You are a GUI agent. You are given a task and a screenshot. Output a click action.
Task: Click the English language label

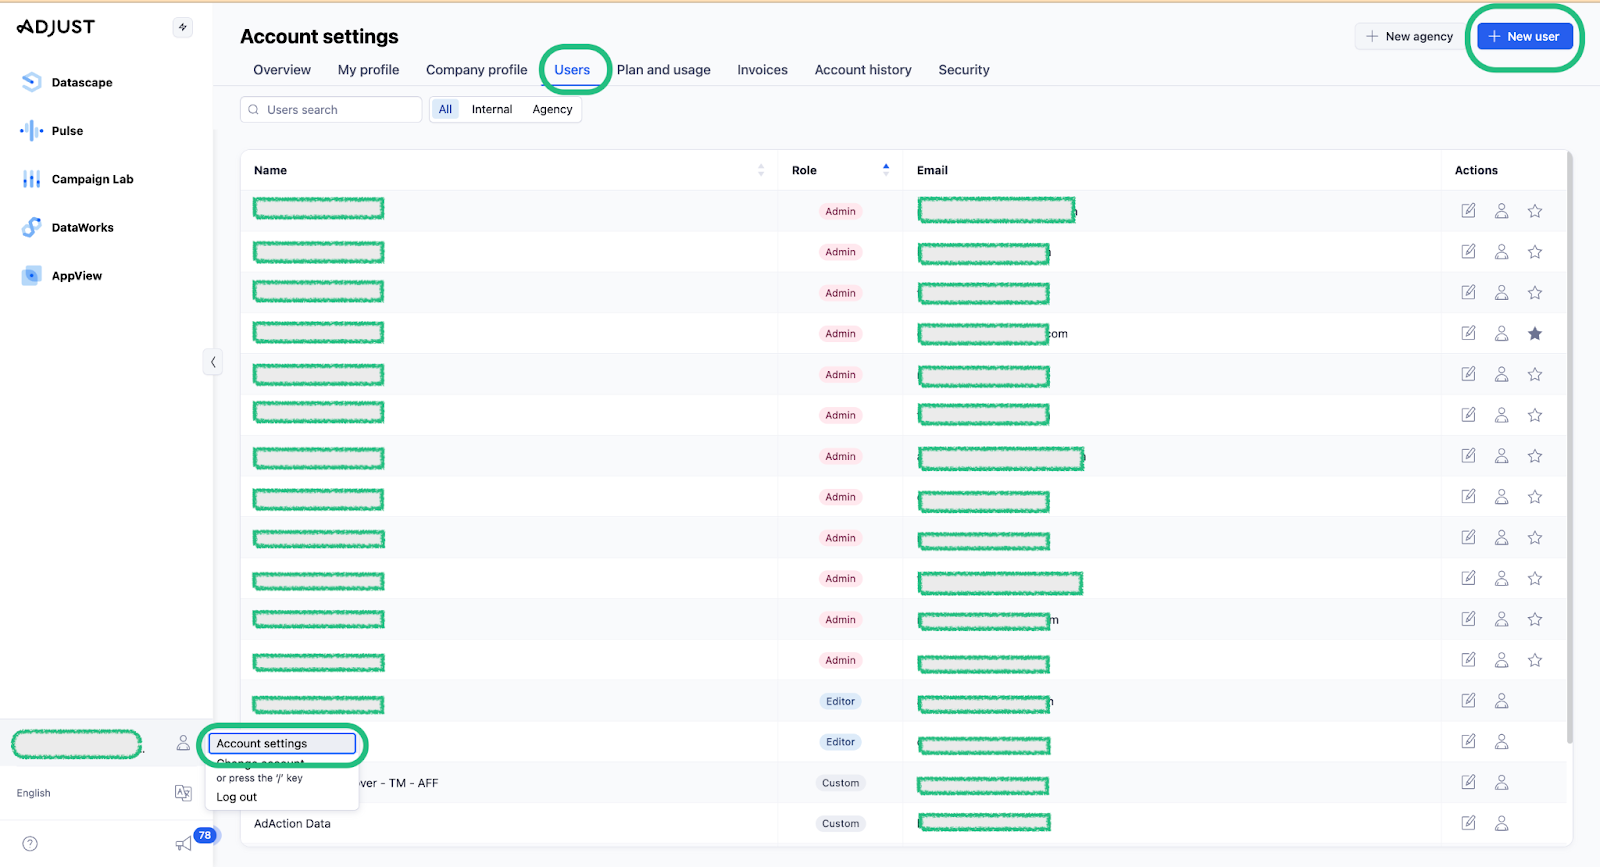point(33,793)
